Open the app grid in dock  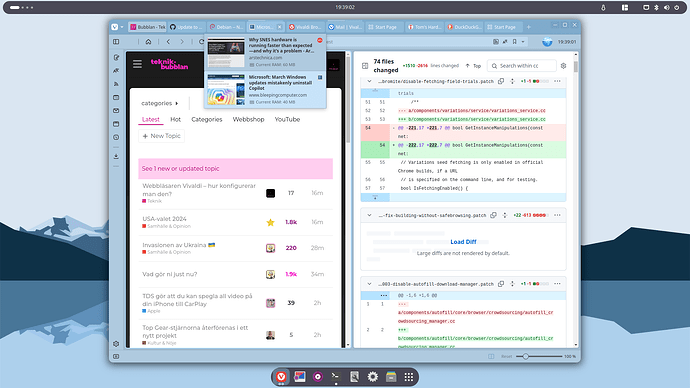(x=409, y=377)
